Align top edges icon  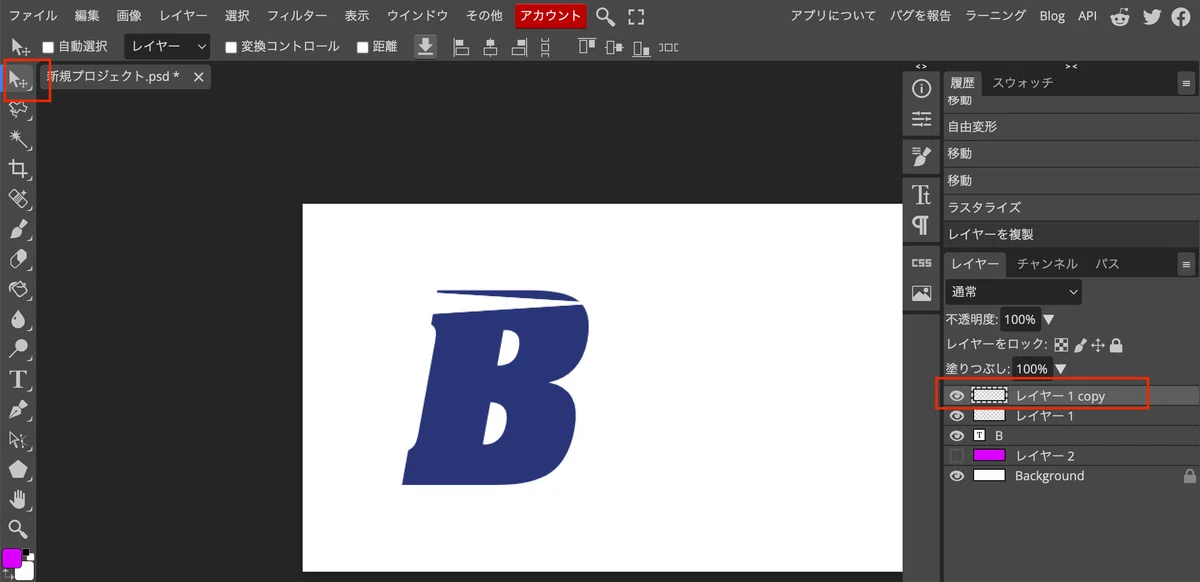[x=586, y=47]
